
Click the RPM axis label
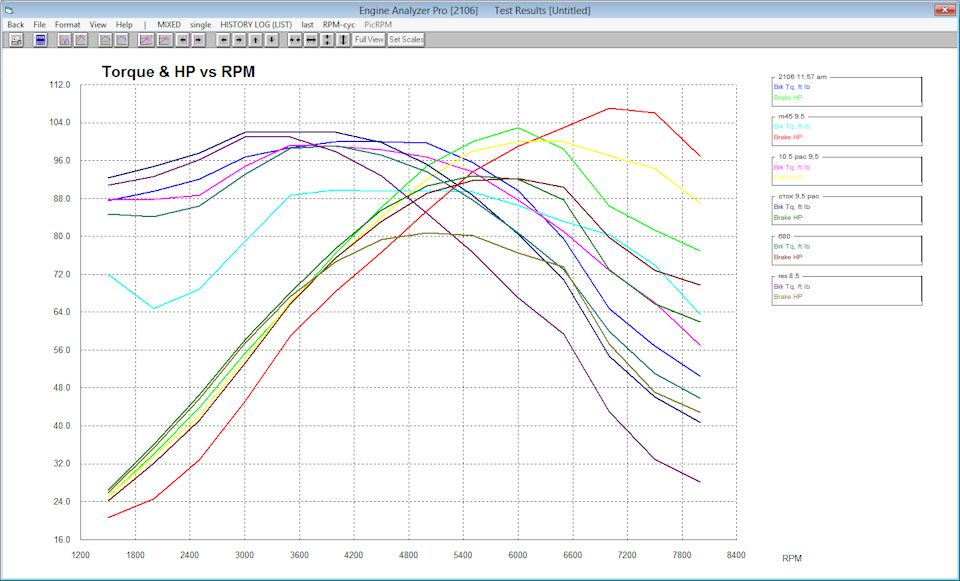click(792, 558)
